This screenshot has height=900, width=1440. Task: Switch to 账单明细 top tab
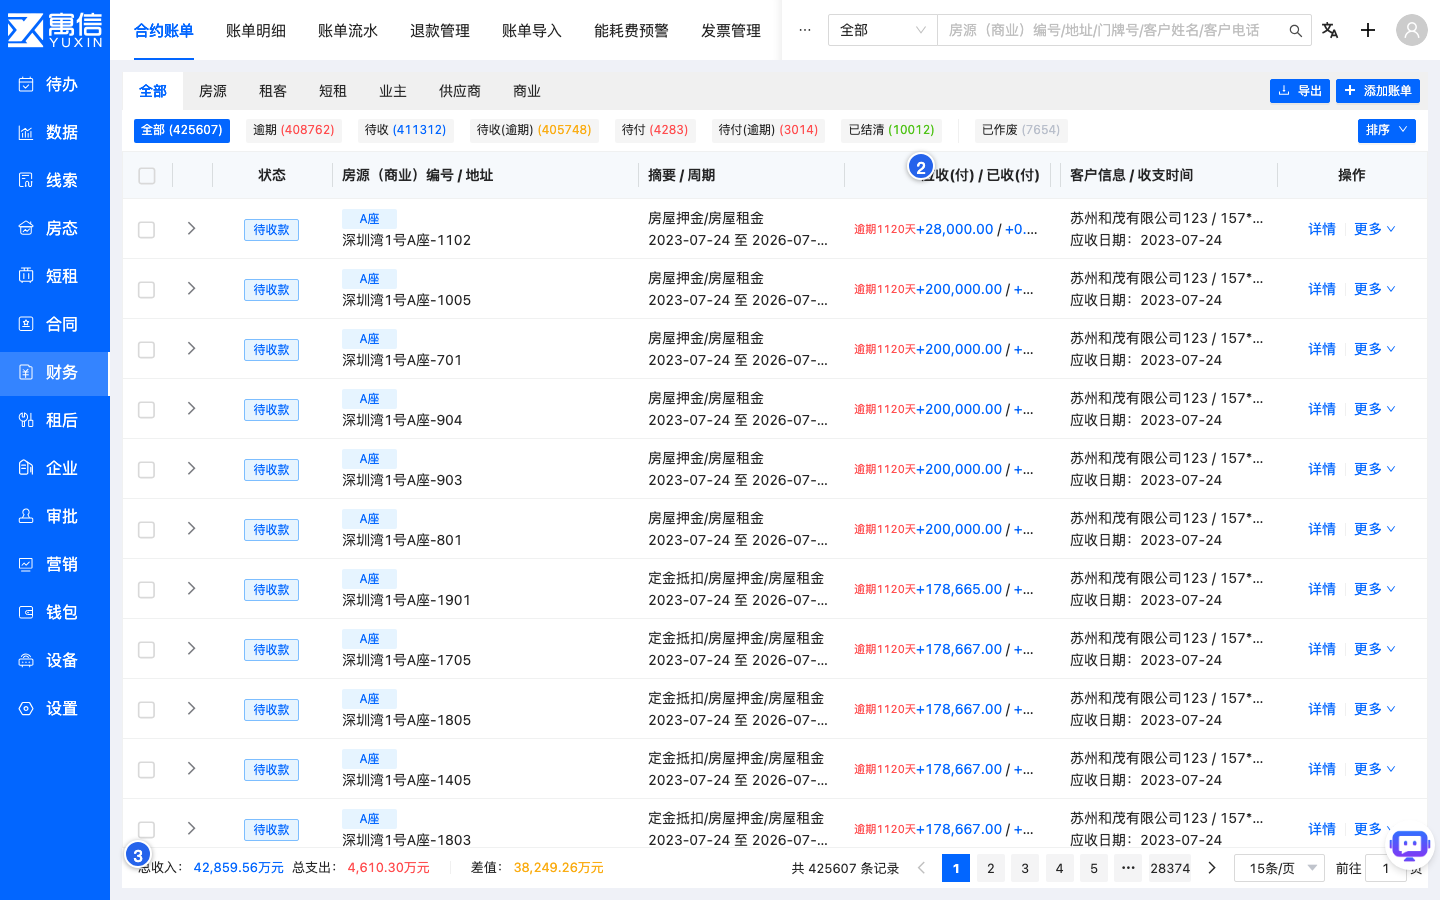click(256, 31)
